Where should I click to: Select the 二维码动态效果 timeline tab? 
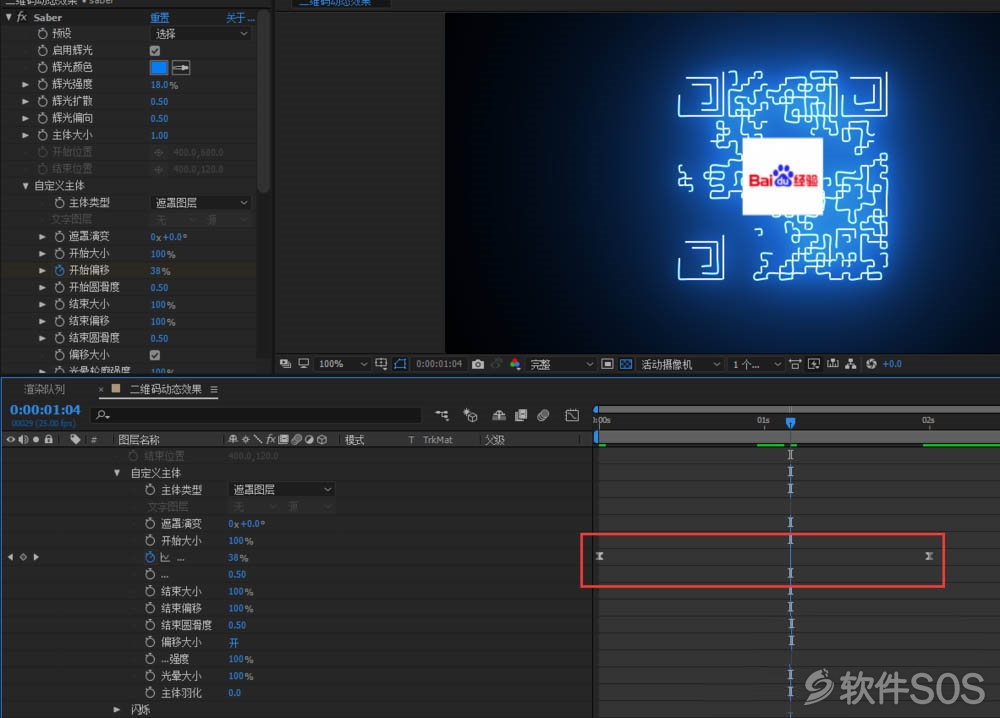(166, 389)
